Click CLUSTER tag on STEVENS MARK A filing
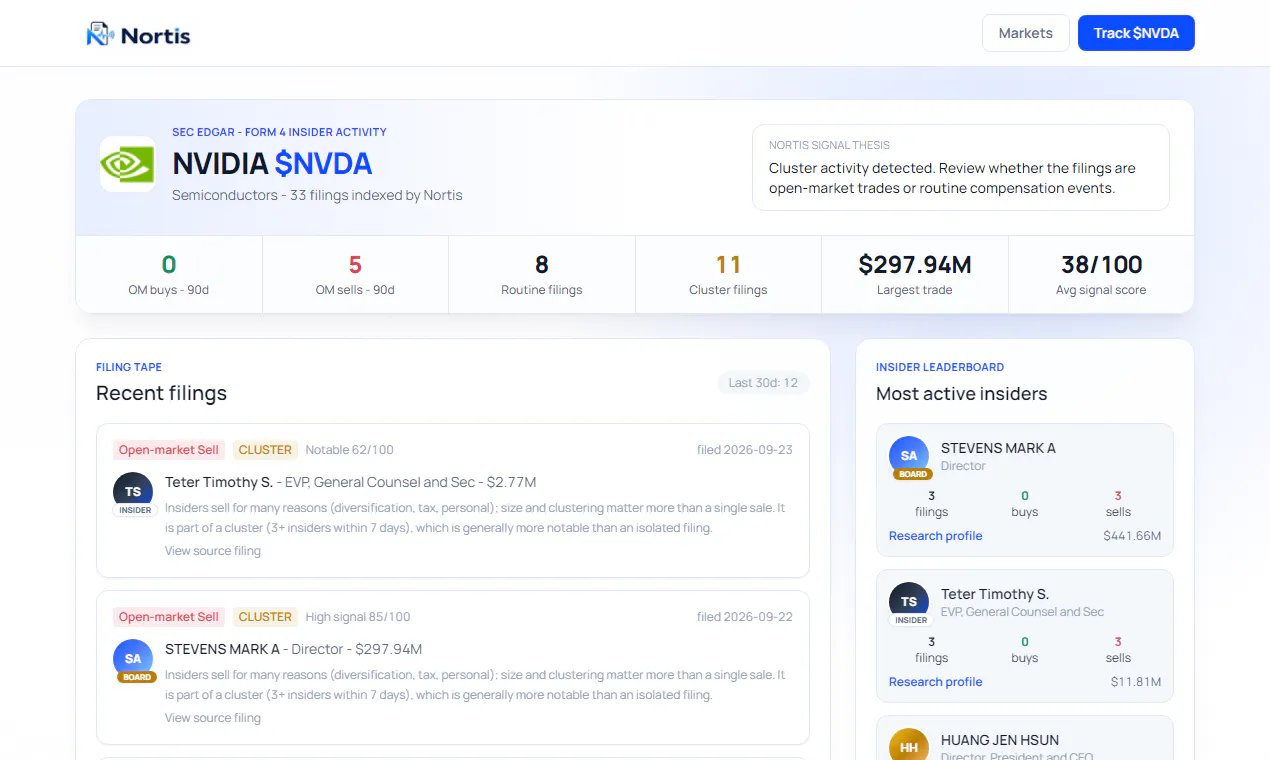This screenshot has width=1270, height=760. pyautogui.click(x=265, y=617)
